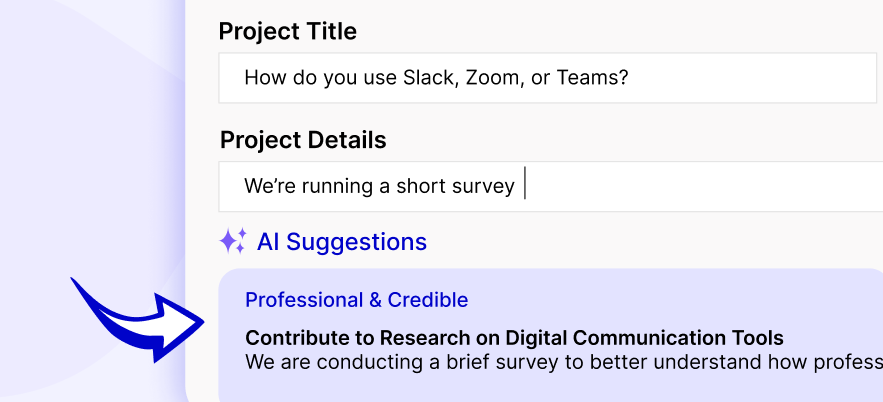Click the AI Suggestions sparkle icon
Image resolution: width=883 pixels, height=402 pixels.
[x=233, y=241]
